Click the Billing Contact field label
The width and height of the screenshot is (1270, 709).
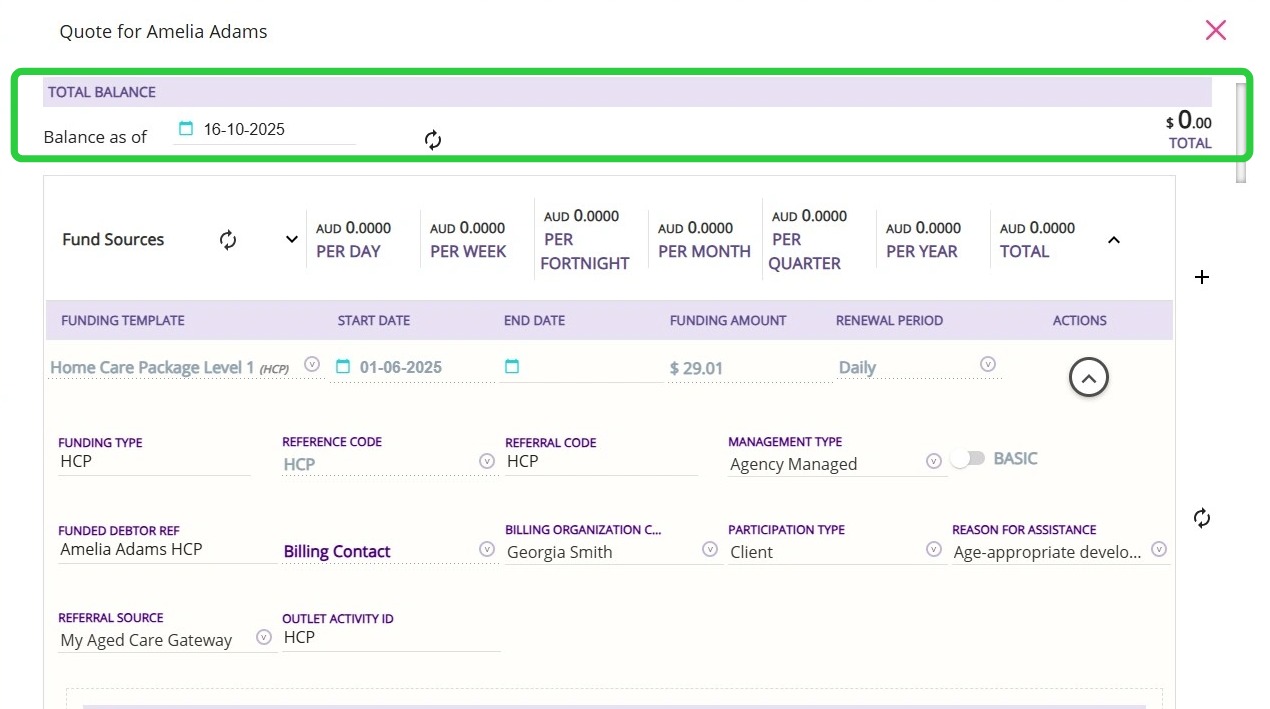point(337,552)
